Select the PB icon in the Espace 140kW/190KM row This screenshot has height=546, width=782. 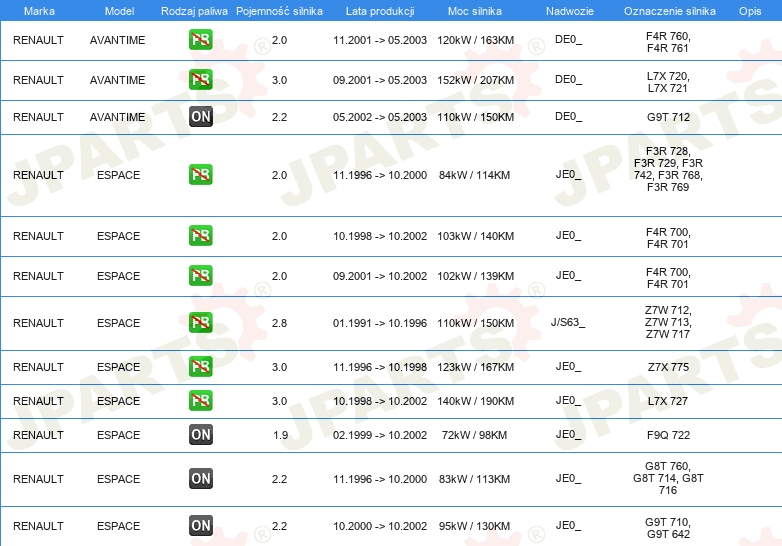point(201,401)
